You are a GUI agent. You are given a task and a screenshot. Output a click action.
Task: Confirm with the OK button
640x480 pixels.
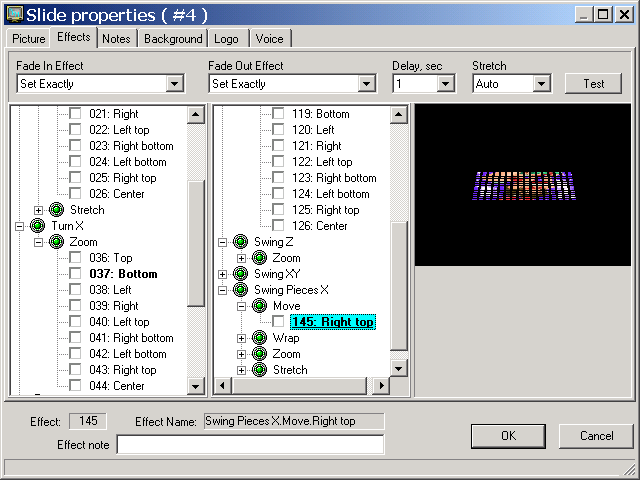[508, 436]
